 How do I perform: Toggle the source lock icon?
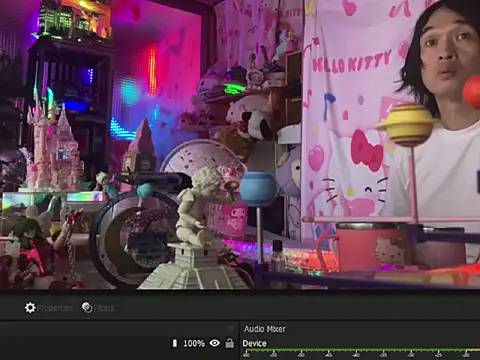(x=230, y=343)
